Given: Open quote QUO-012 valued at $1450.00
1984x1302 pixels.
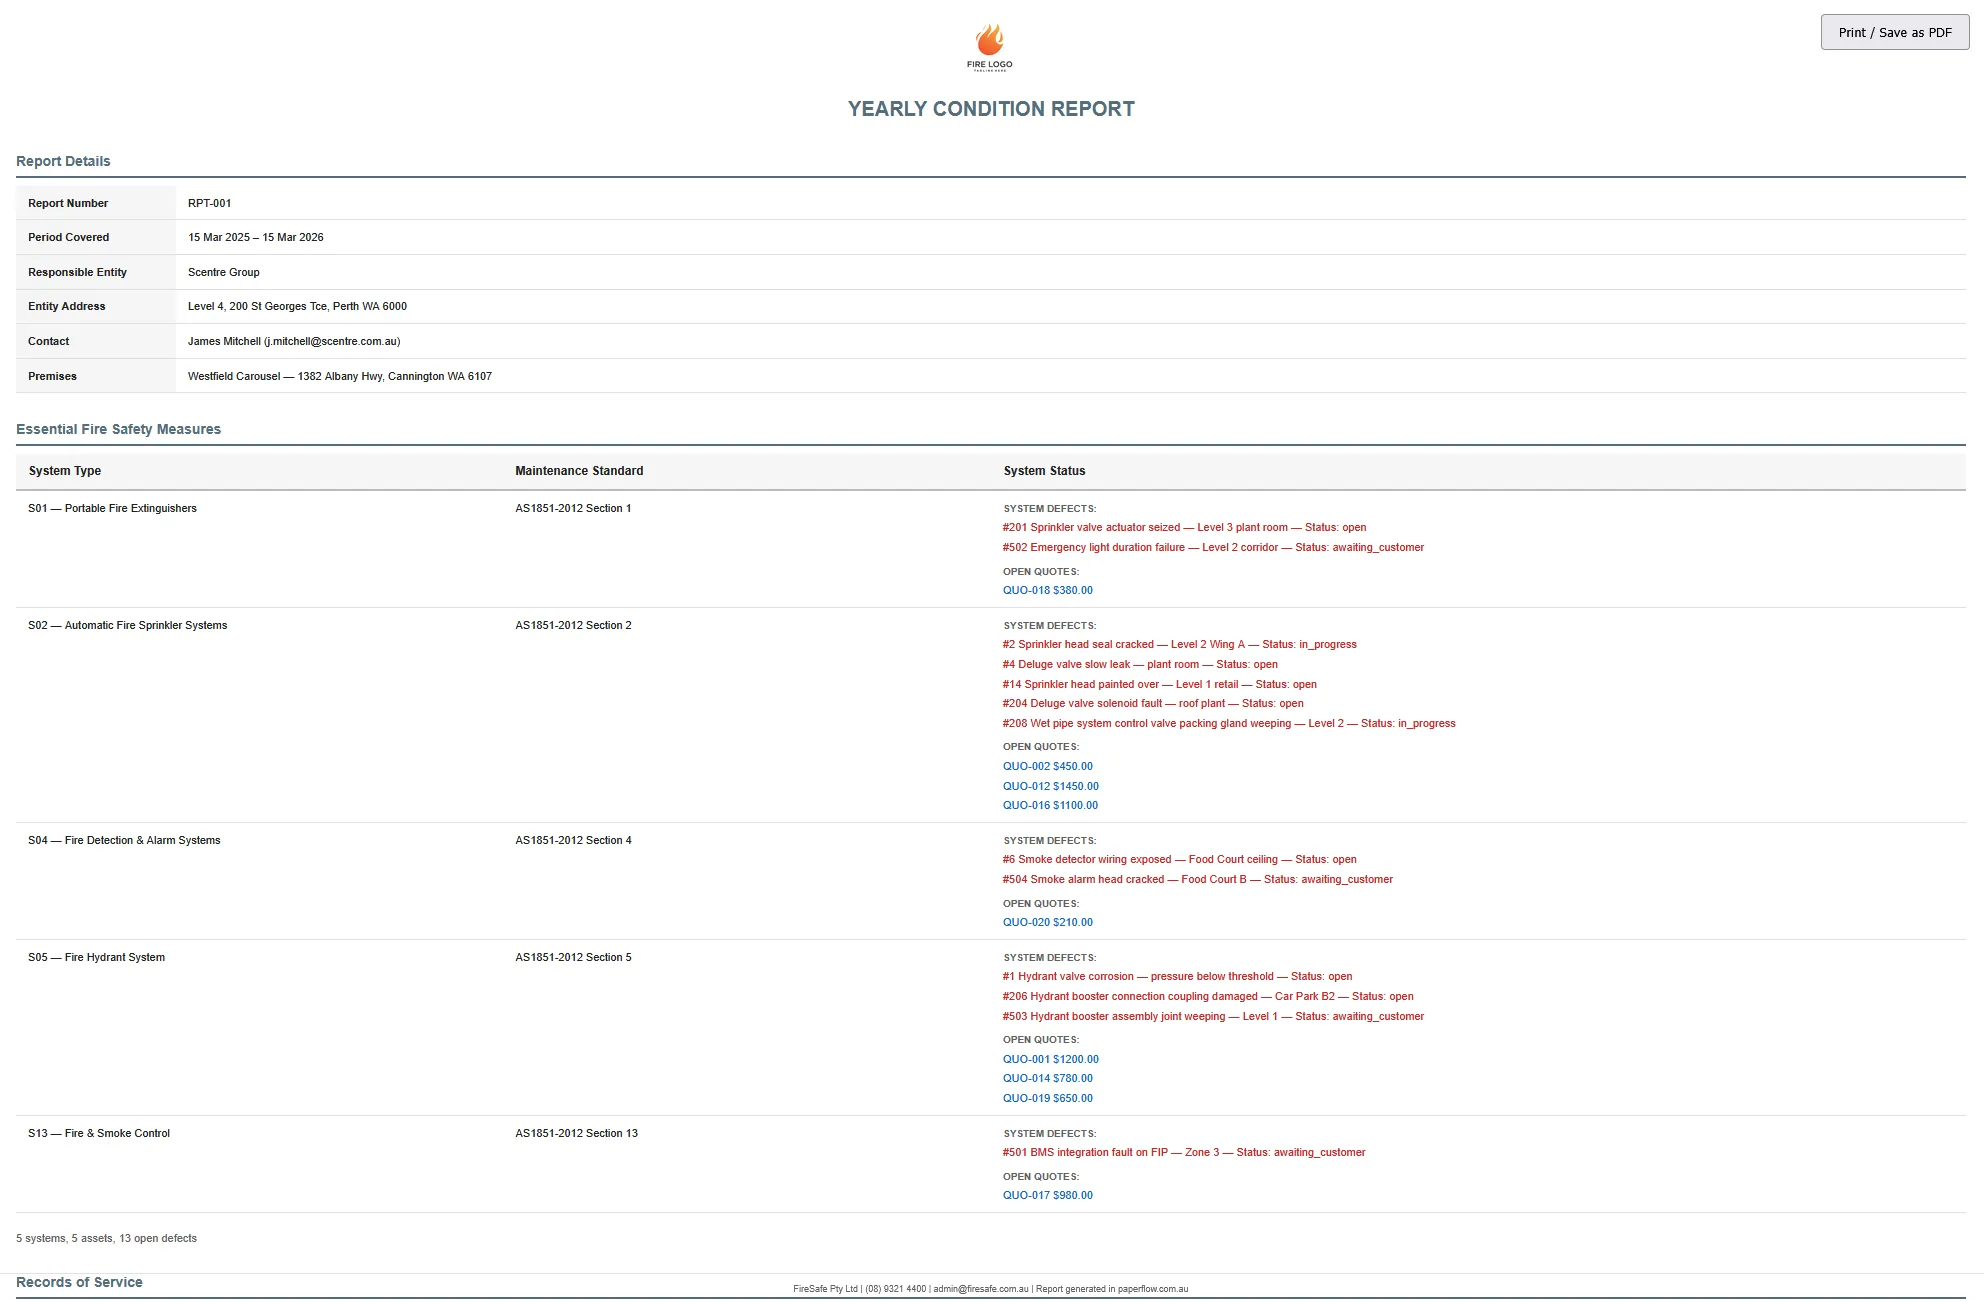Looking at the screenshot, I should click(1050, 786).
